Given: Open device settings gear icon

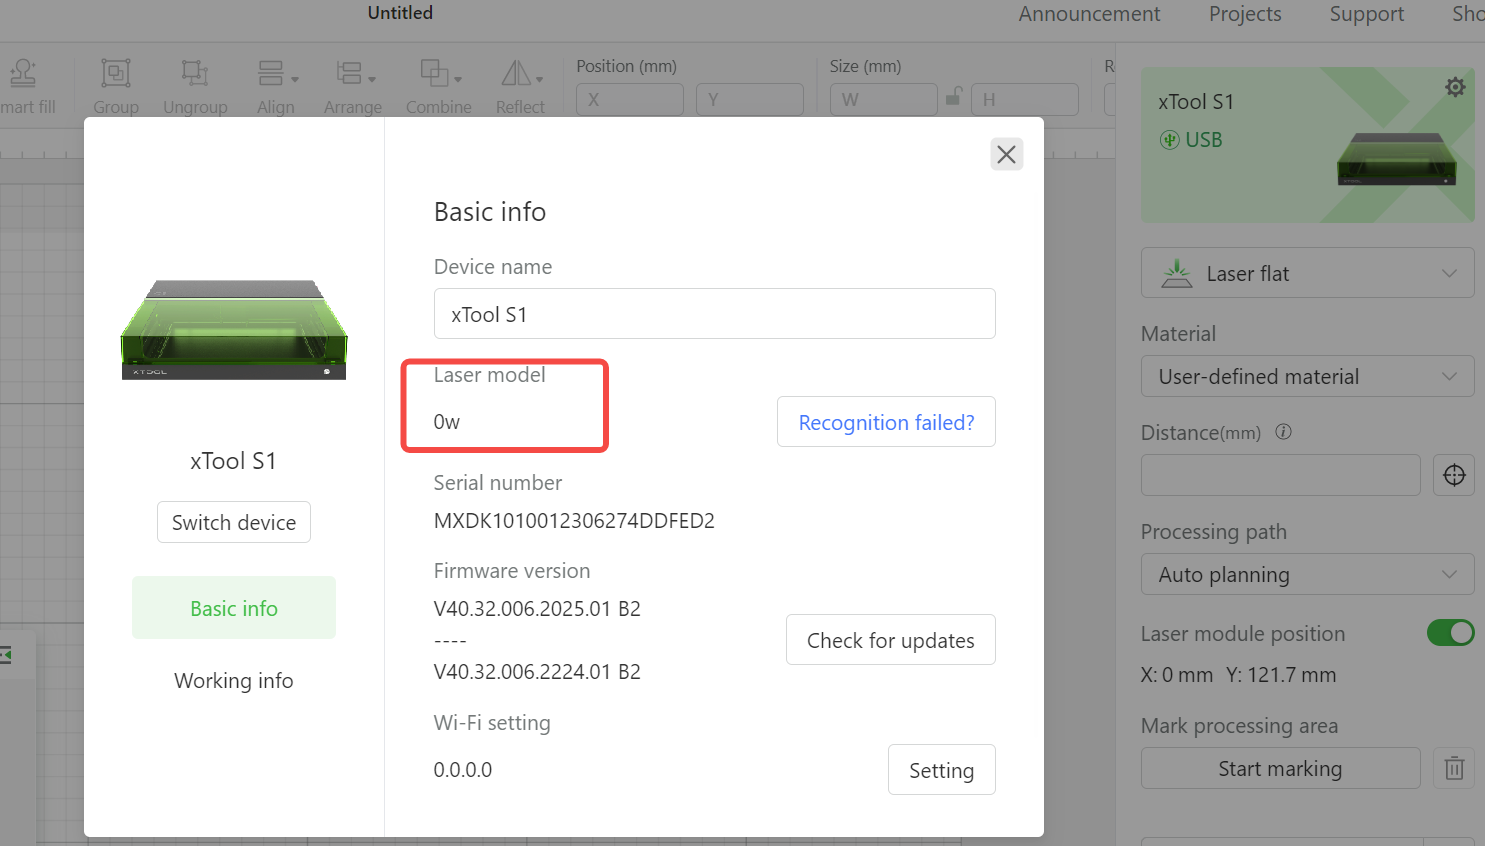Looking at the screenshot, I should (1455, 87).
